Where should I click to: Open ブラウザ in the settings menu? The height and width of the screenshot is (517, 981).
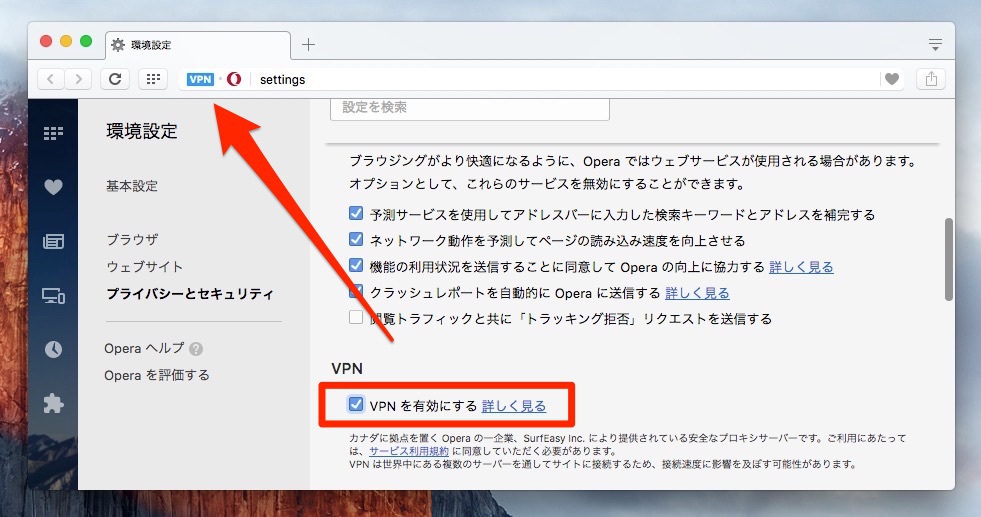coord(132,240)
